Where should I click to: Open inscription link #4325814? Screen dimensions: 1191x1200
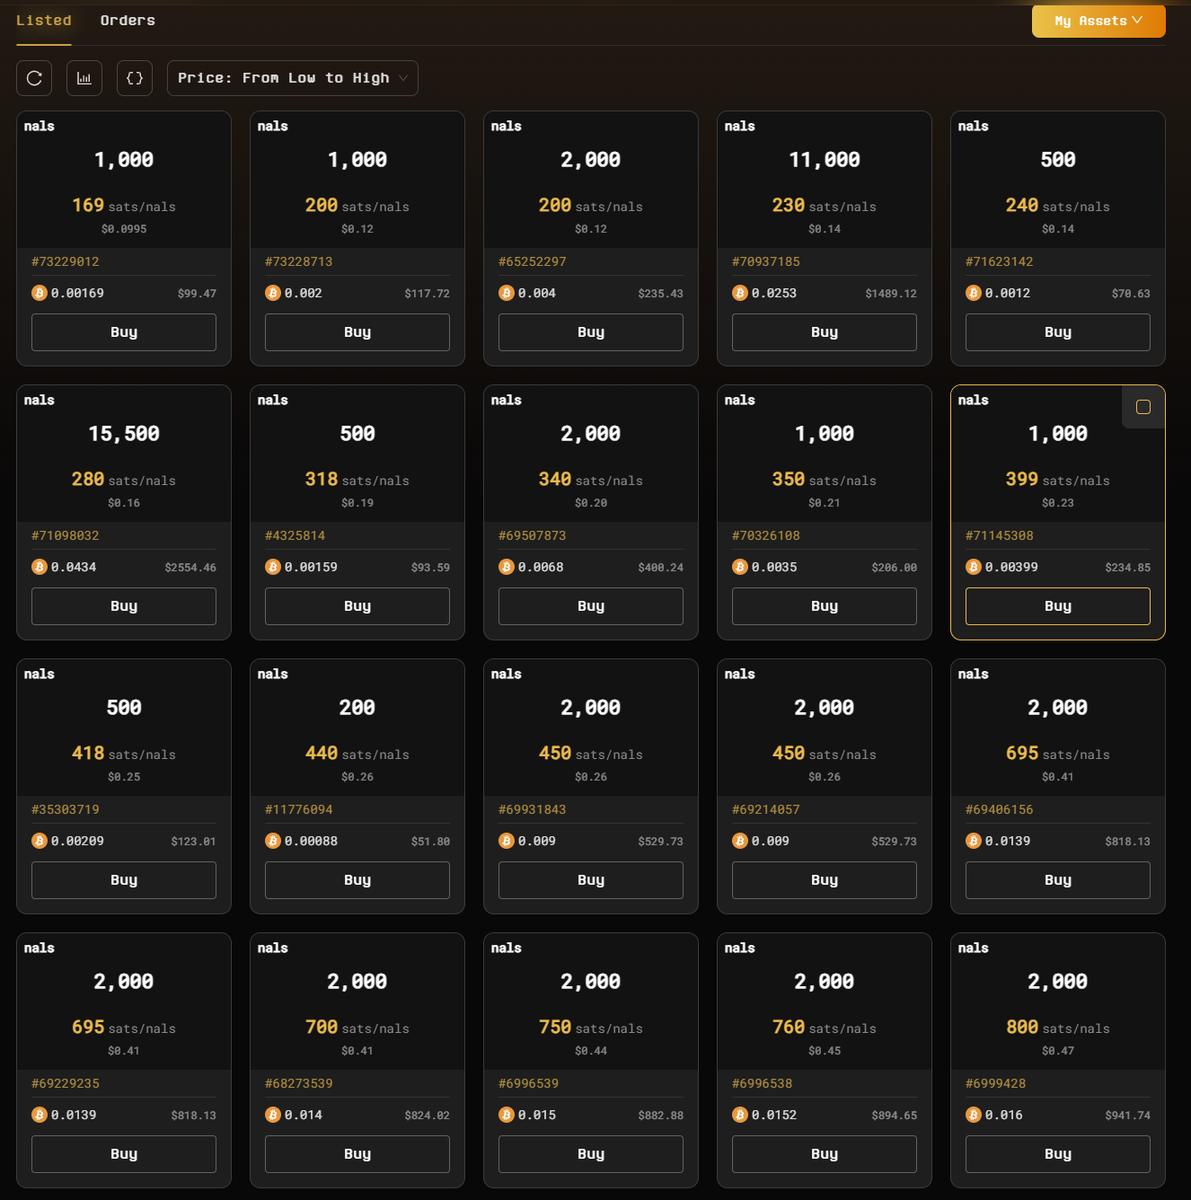pyautogui.click(x=295, y=536)
